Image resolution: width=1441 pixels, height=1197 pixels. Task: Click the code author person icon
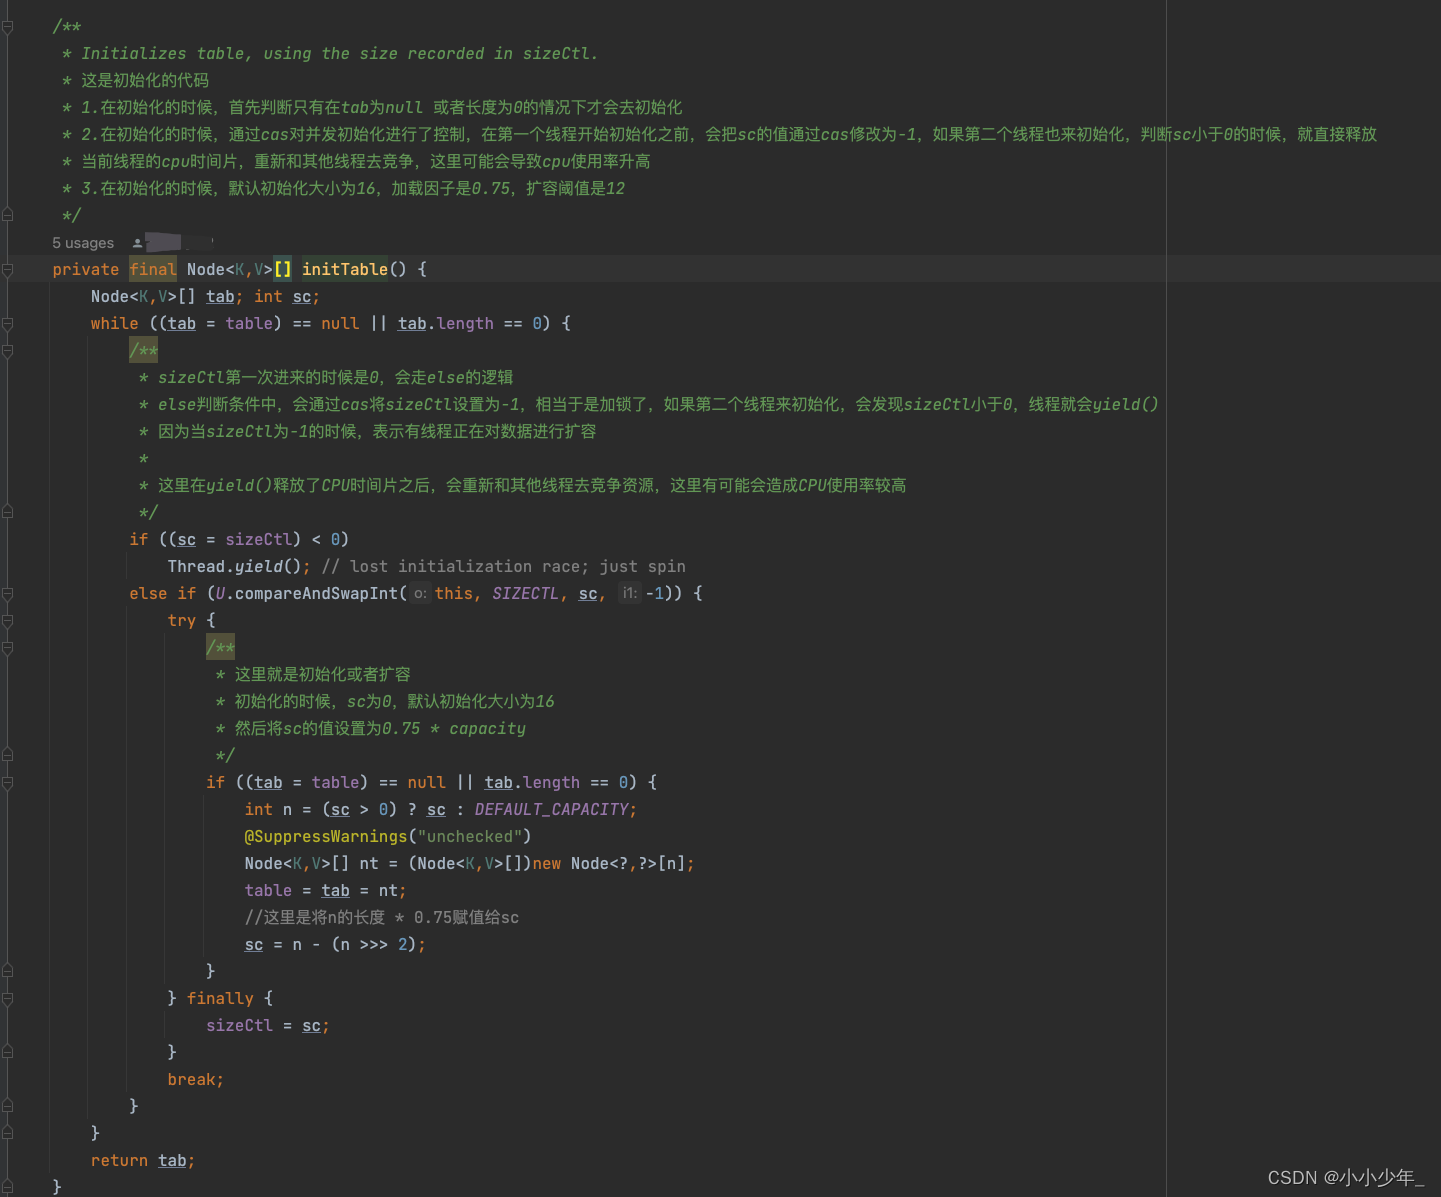[x=138, y=243]
